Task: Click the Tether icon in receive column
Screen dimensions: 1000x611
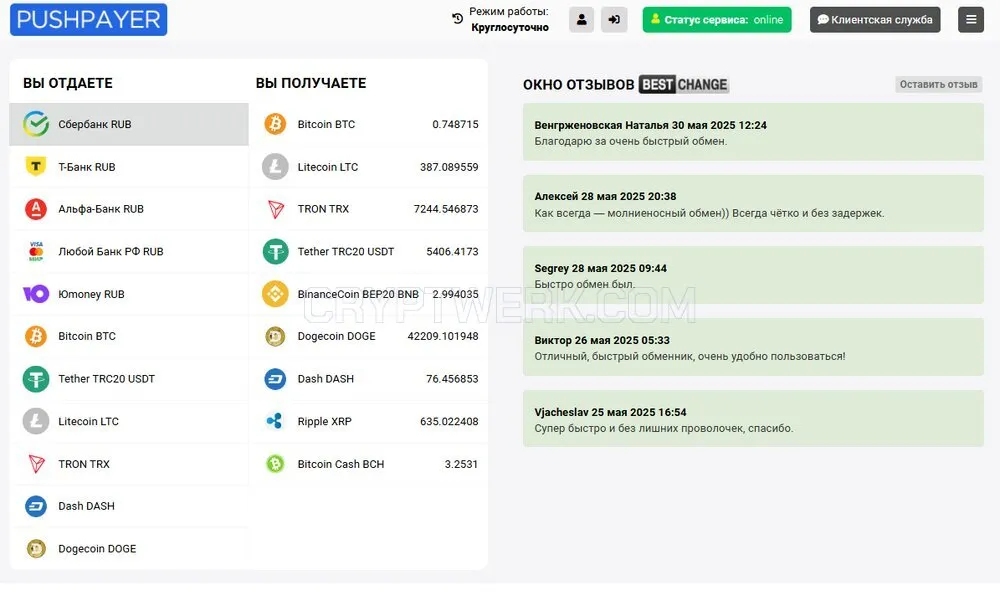Action: tap(275, 251)
